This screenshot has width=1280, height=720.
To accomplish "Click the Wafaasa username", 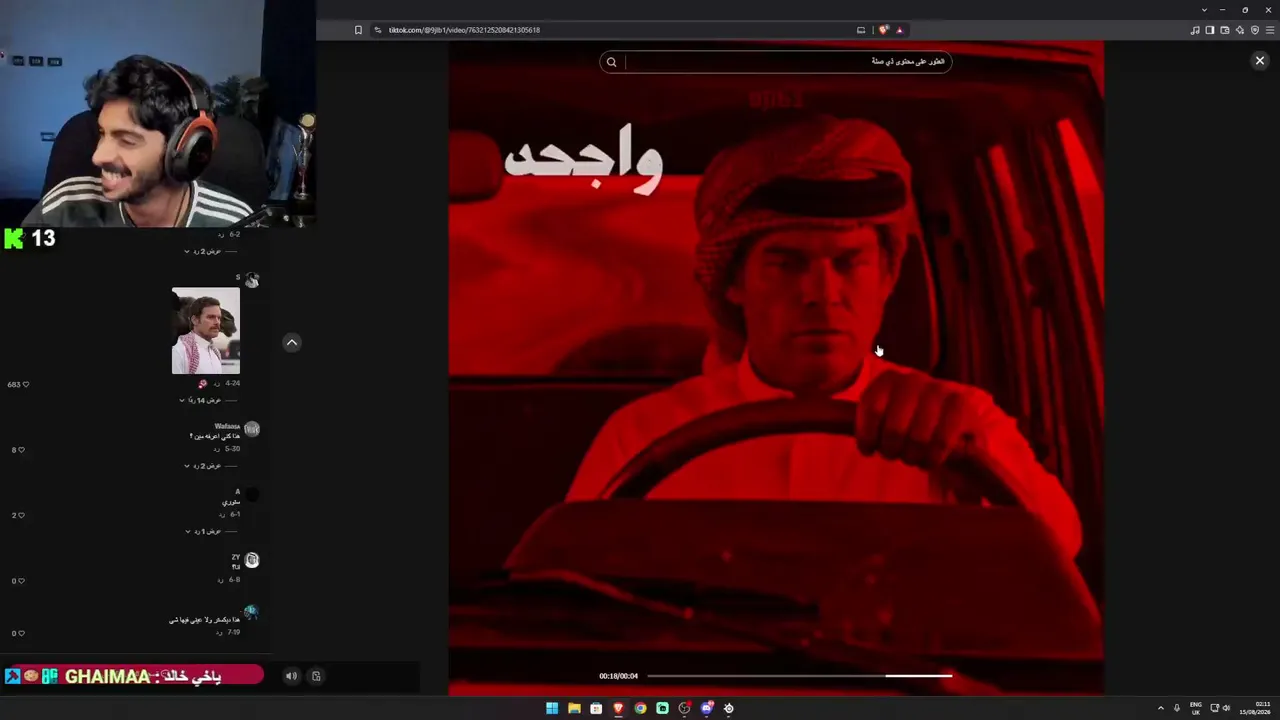I will tap(227, 426).
